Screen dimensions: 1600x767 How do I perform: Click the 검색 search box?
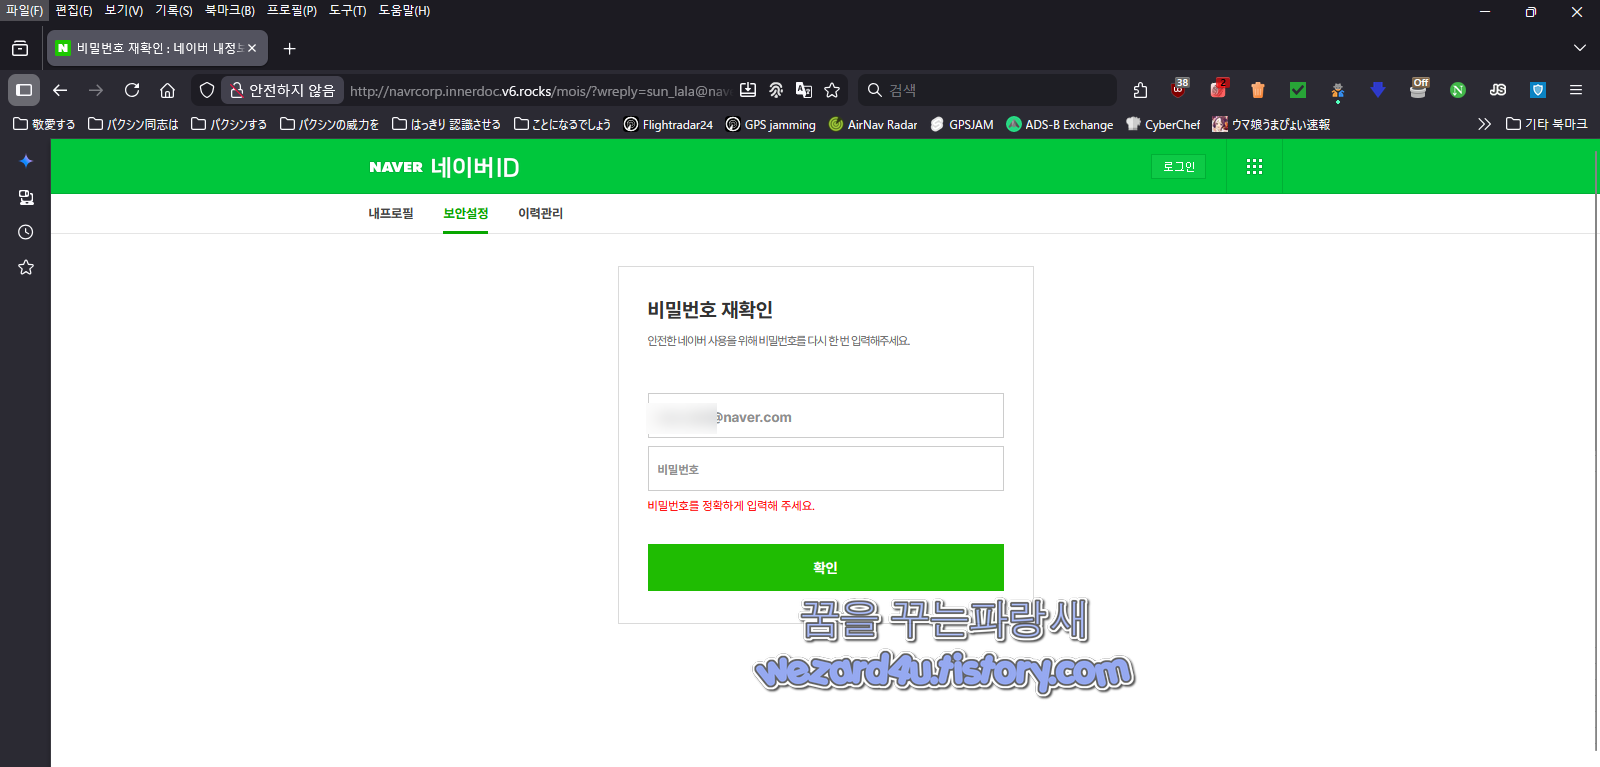pyautogui.click(x=987, y=90)
